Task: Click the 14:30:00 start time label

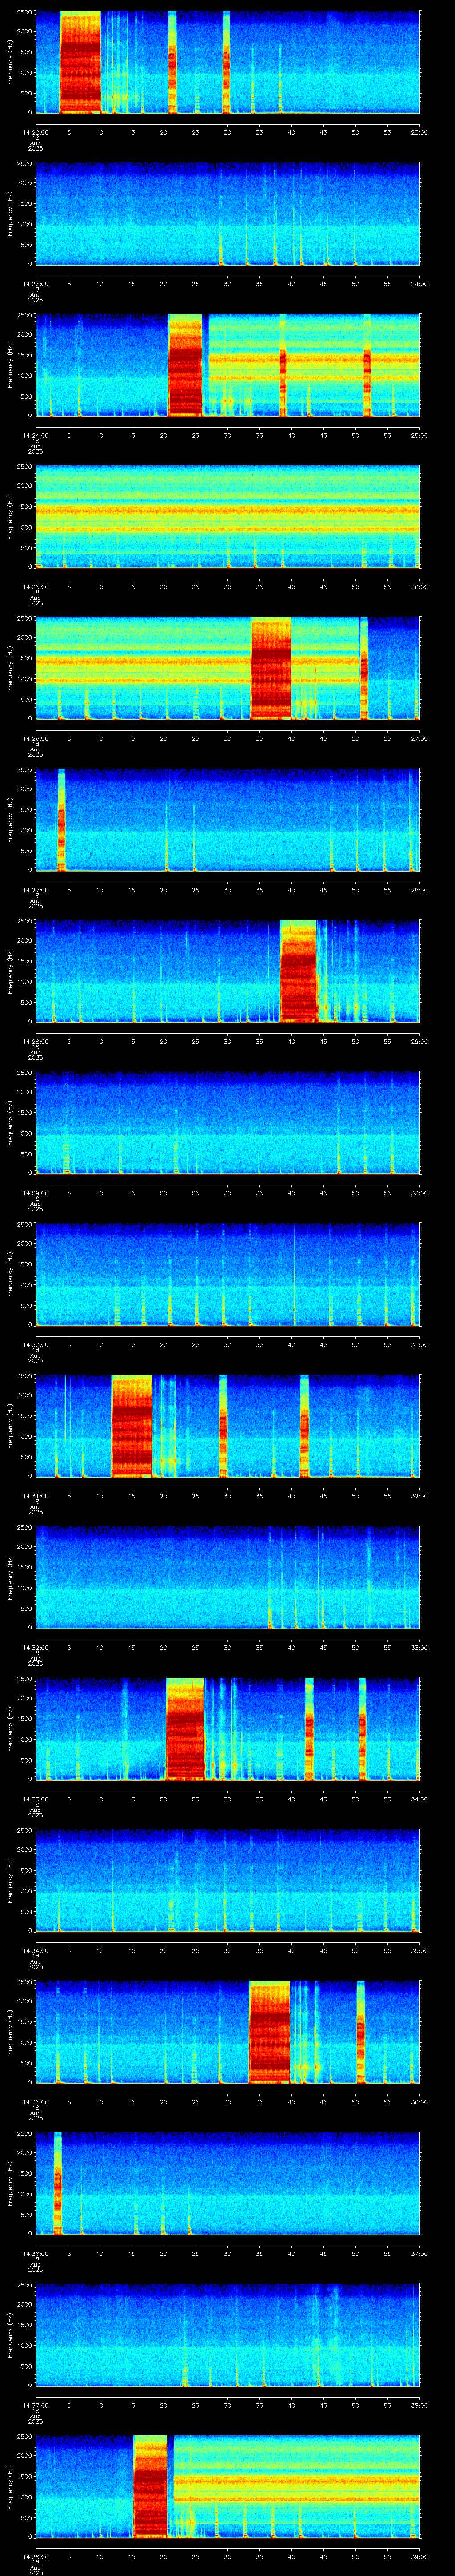Action: [35, 1344]
